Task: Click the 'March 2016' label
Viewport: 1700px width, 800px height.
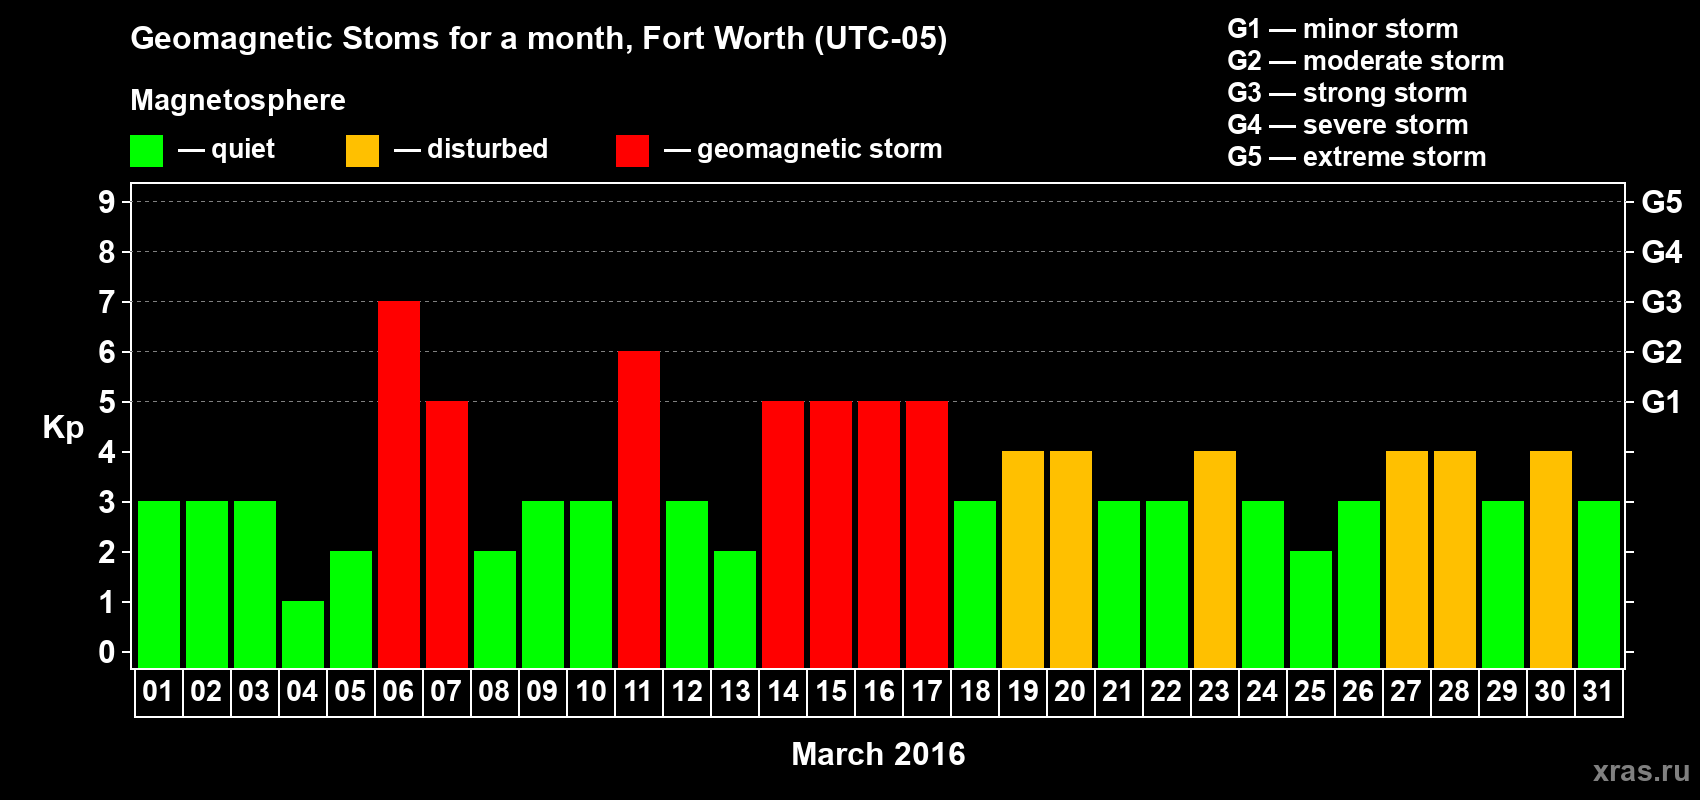Action: [878, 754]
